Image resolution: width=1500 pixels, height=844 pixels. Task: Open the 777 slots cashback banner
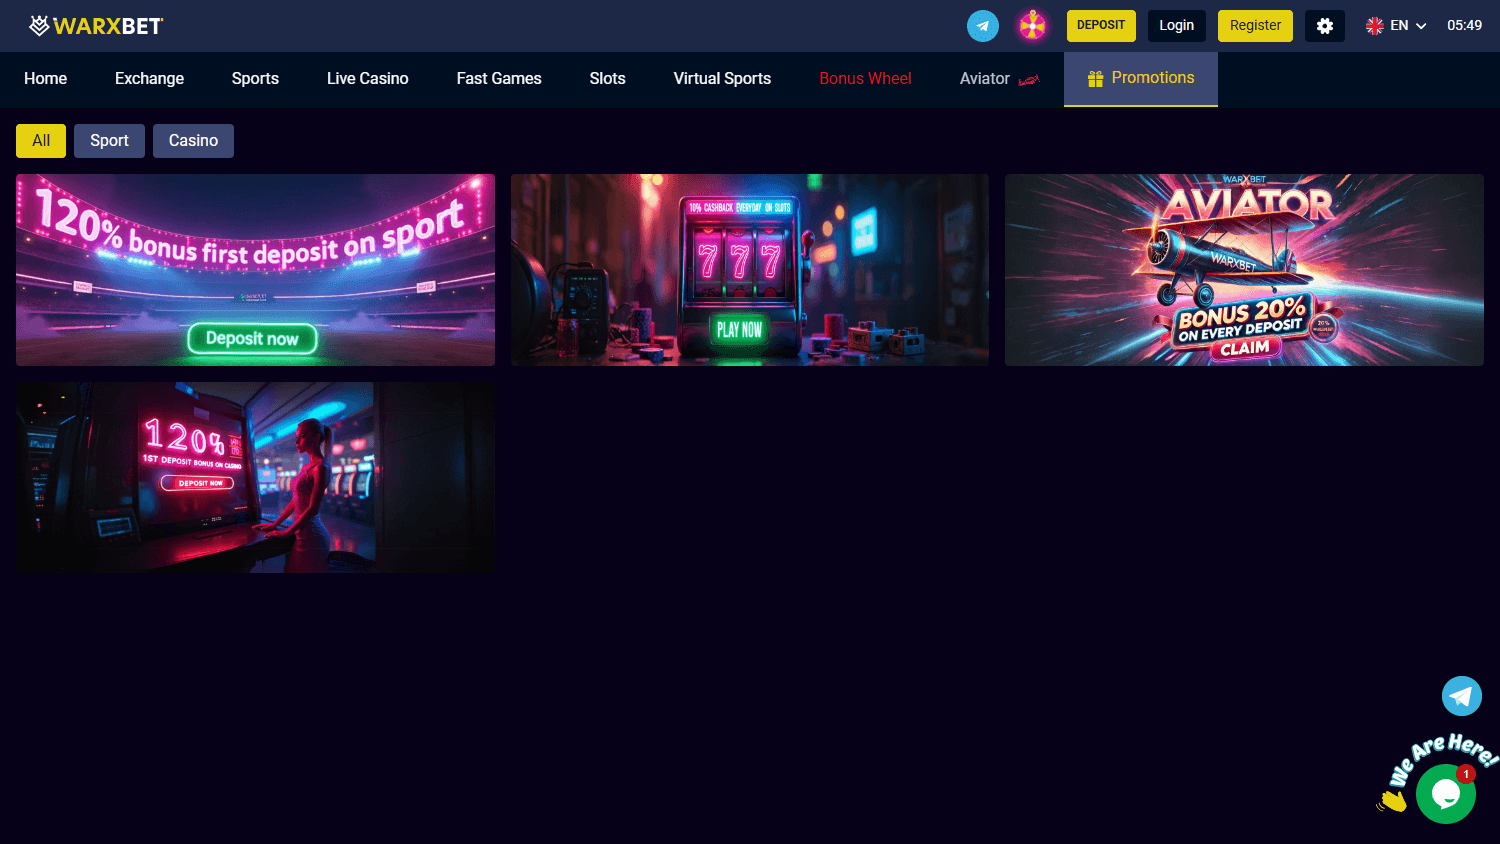click(750, 270)
